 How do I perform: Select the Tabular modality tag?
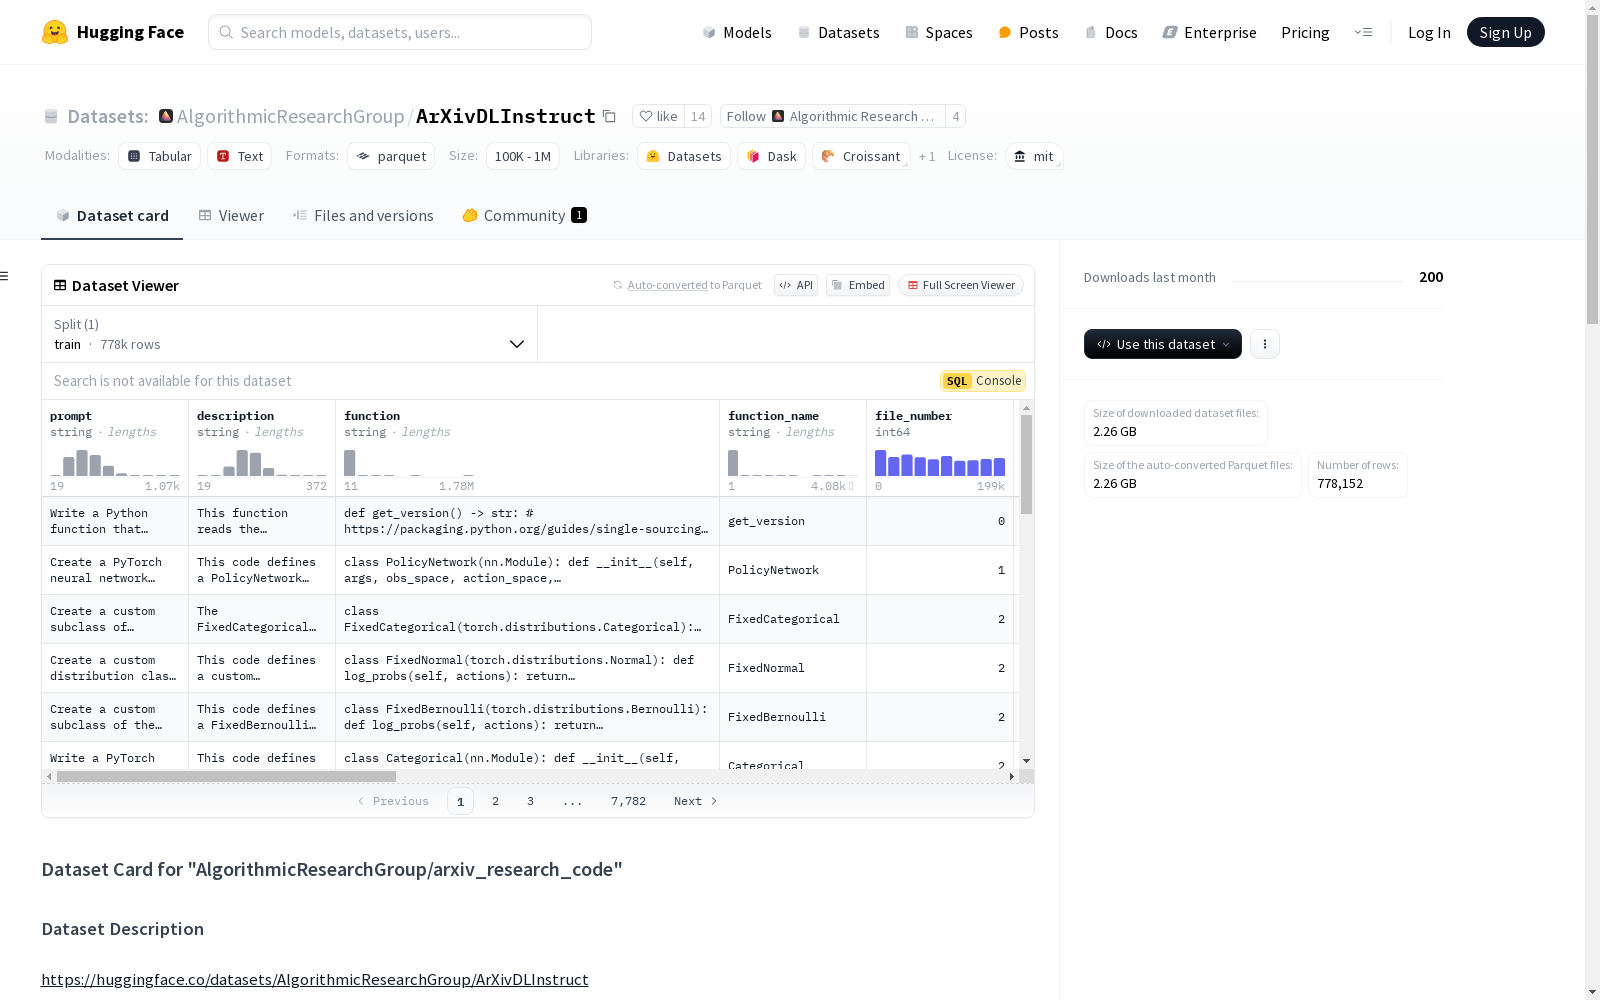[160, 156]
